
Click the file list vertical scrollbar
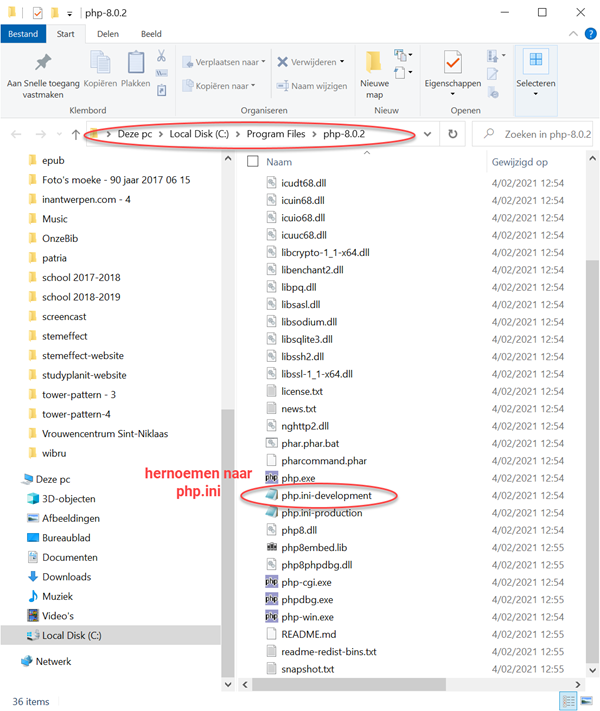pos(592,461)
